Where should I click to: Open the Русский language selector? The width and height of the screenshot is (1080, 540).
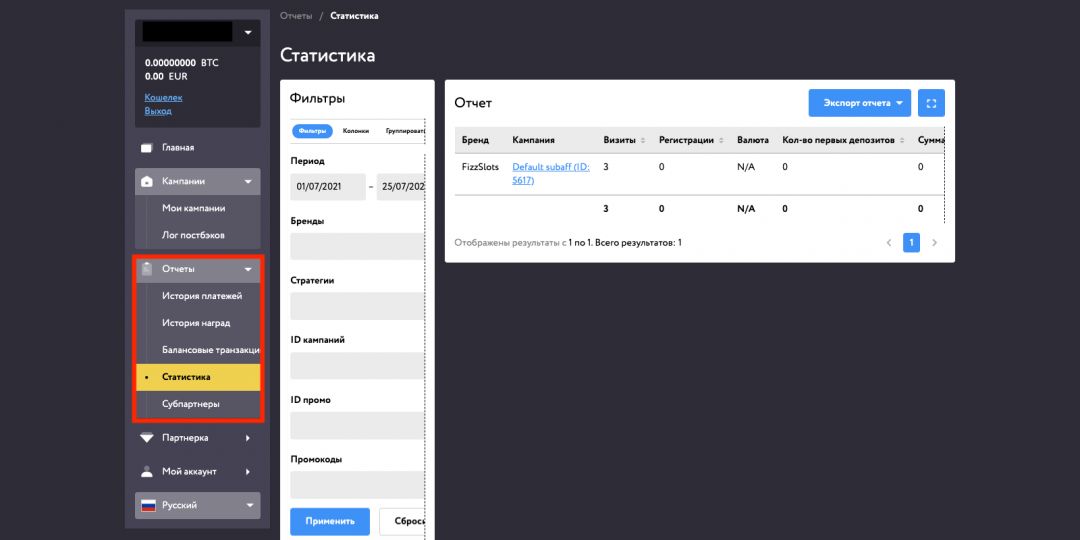[x=197, y=506]
